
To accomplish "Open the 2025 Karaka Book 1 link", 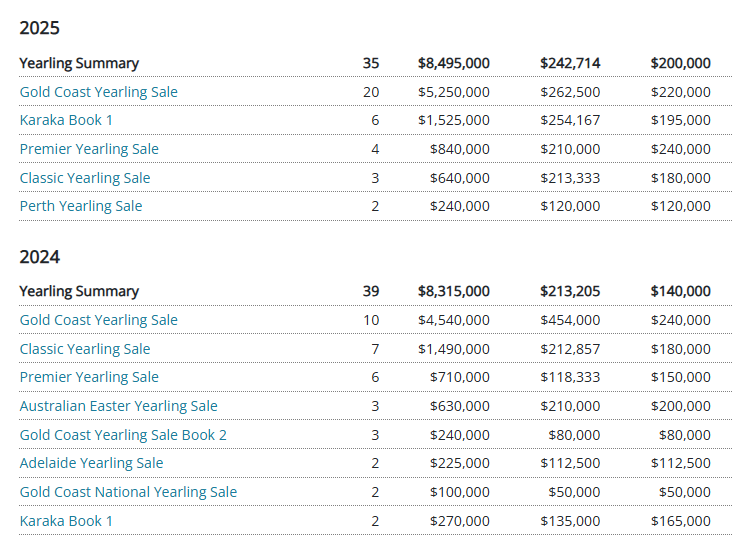I will 66,120.
